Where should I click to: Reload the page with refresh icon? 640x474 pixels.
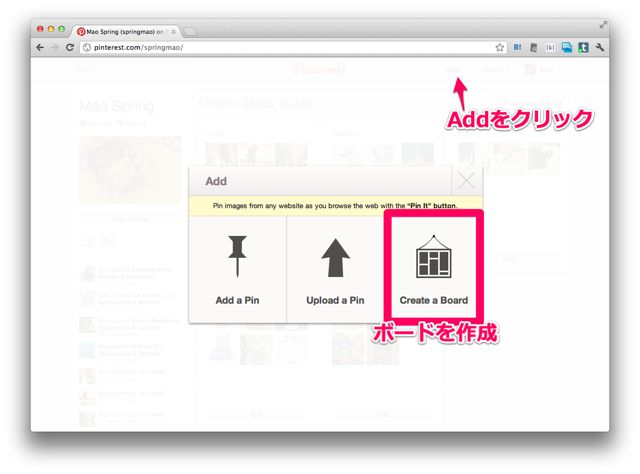[x=70, y=47]
